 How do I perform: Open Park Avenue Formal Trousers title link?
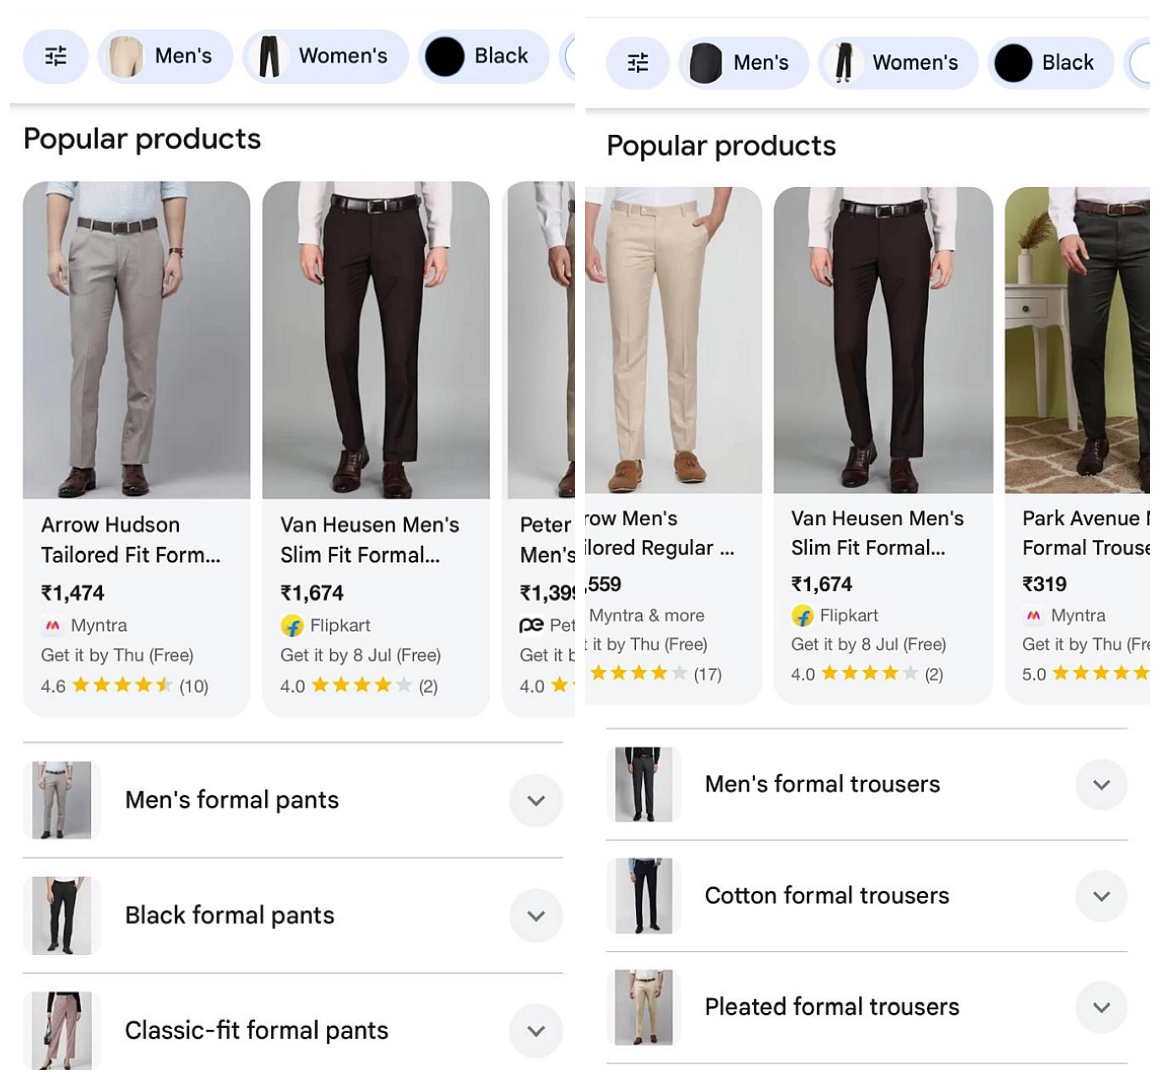click(x=1086, y=533)
